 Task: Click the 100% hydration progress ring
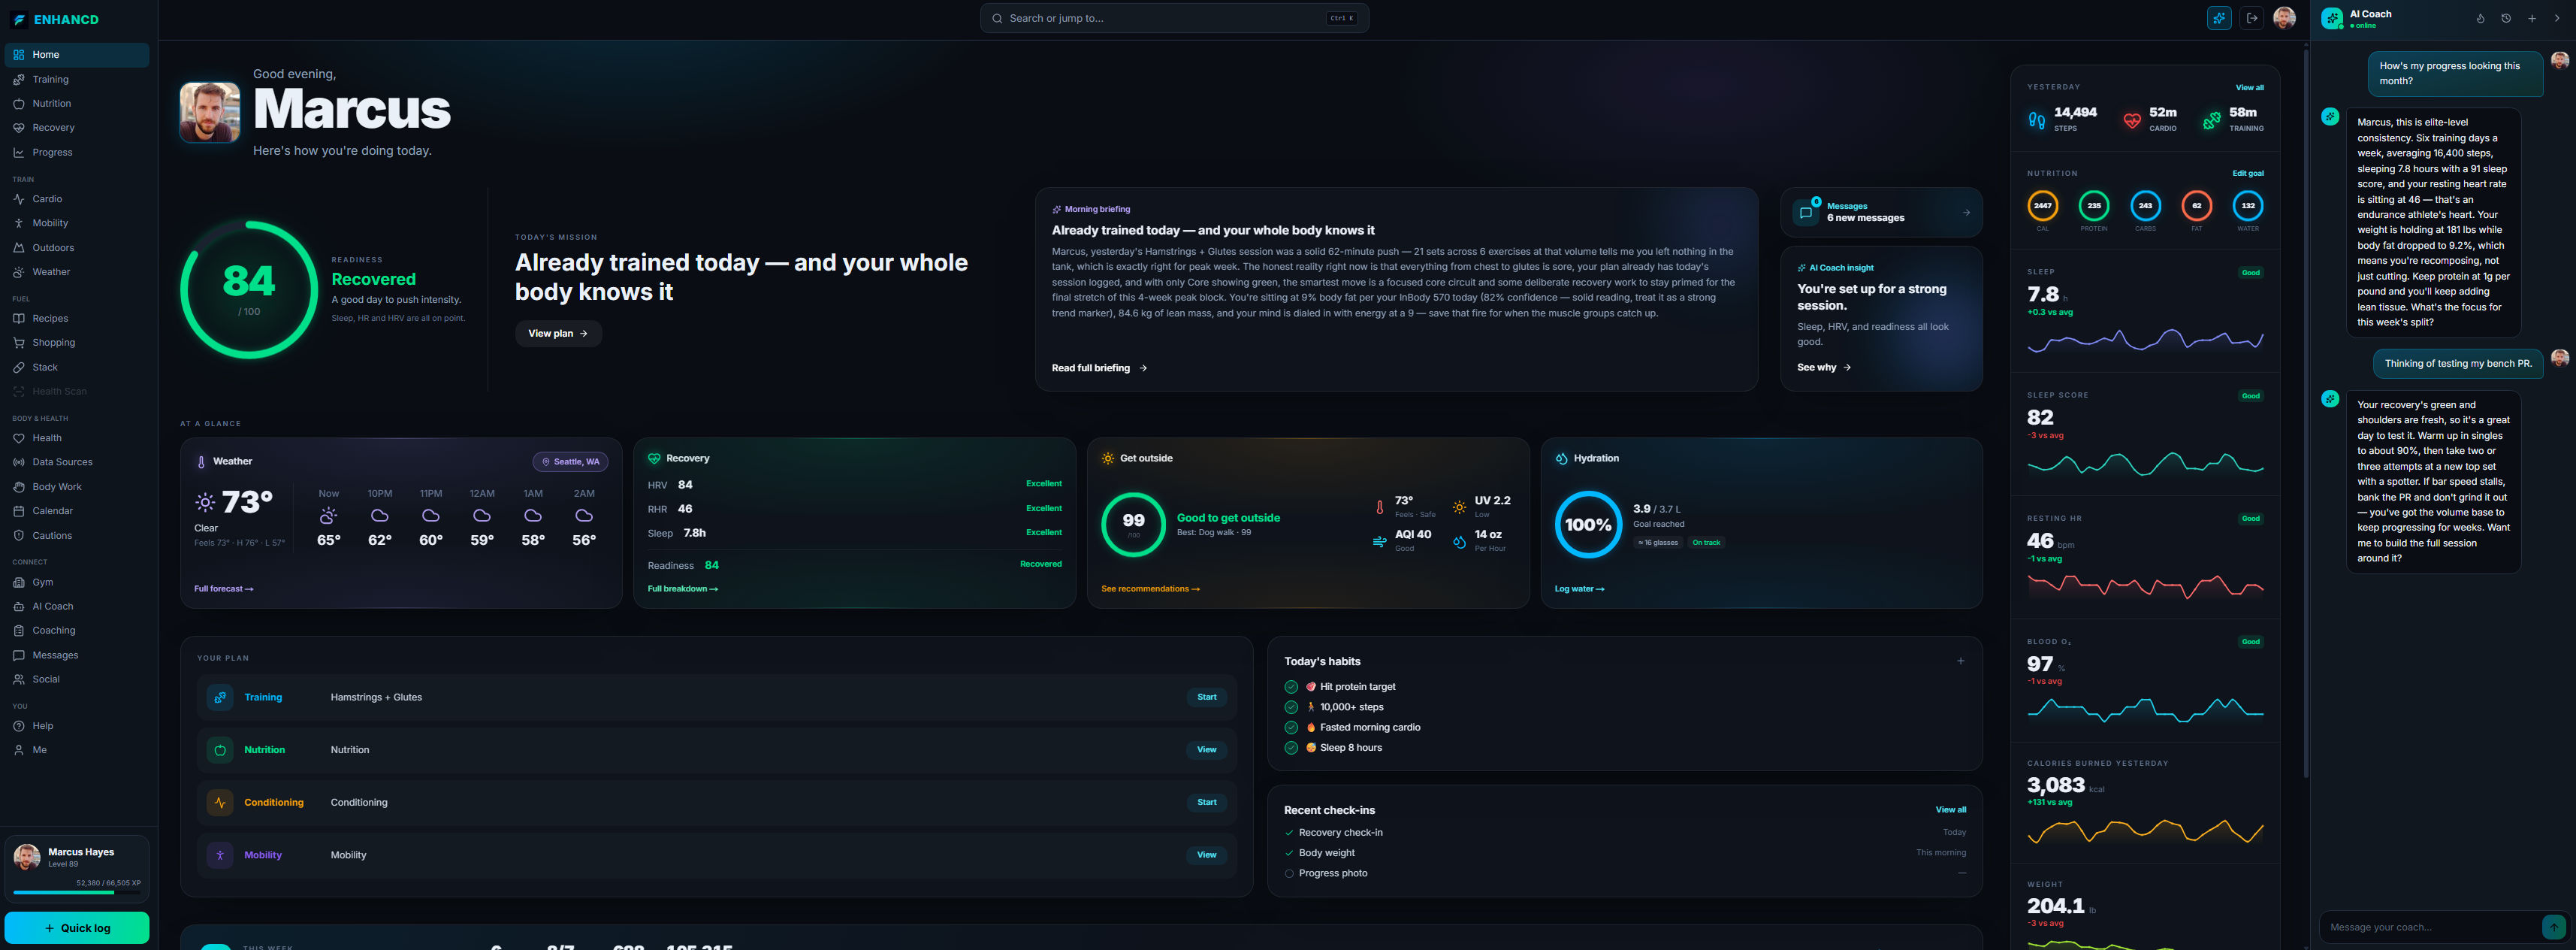(x=1588, y=525)
